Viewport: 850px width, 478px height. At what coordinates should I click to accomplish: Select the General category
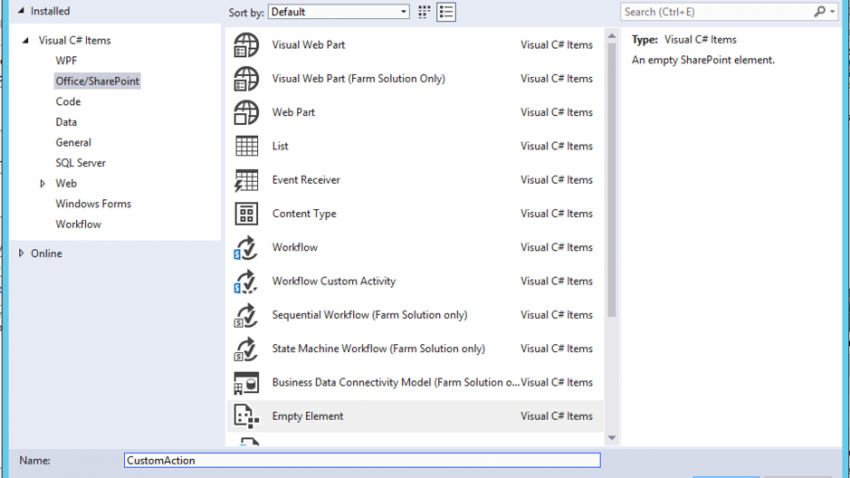point(73,143)
